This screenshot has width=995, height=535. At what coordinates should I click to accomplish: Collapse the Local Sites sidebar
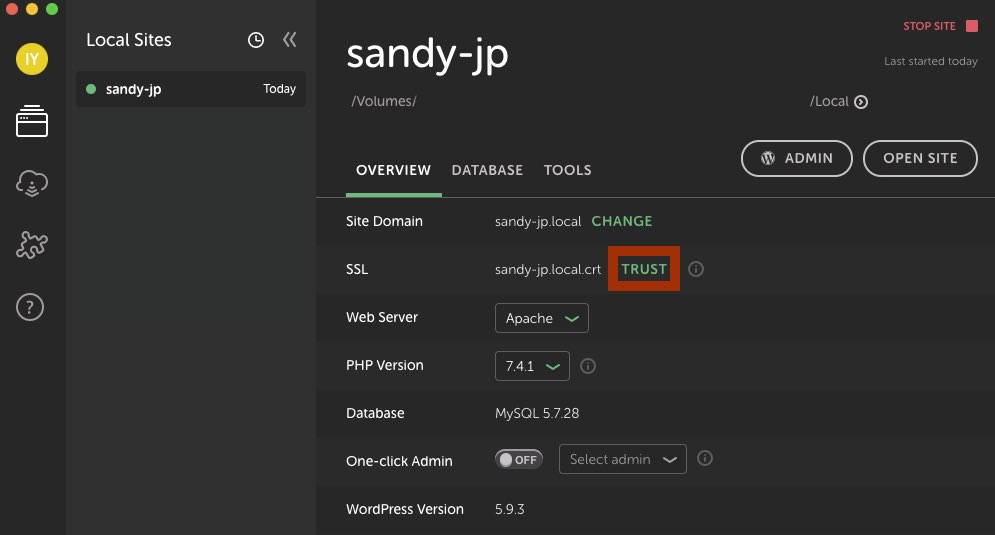tap(289, 40)
